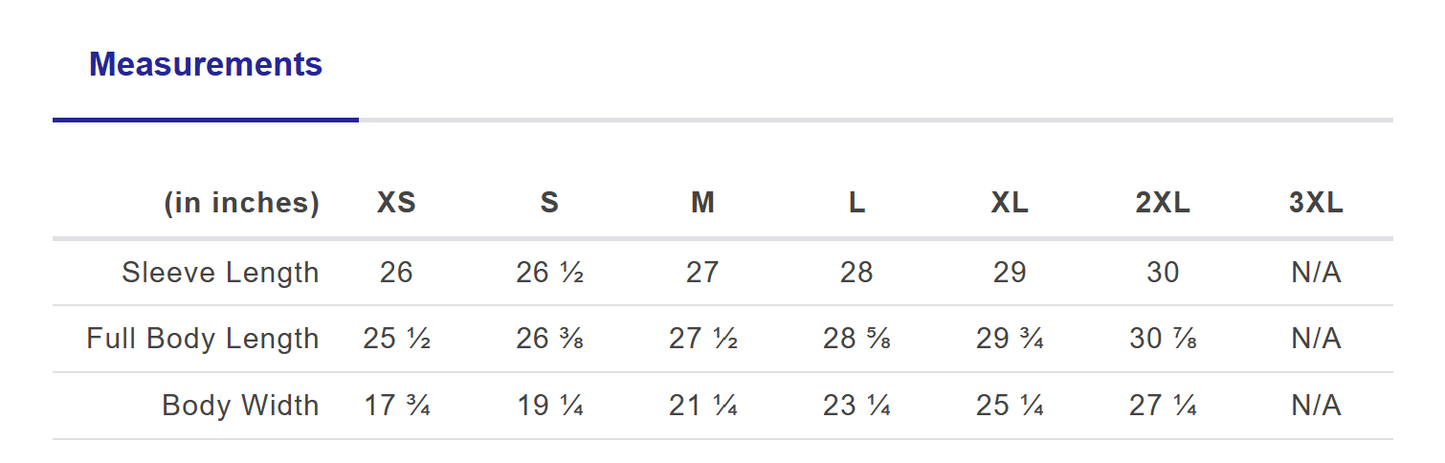This screenshot has height=463, width=1445.
Task: Open the Measurements tab
Action: 205,65
